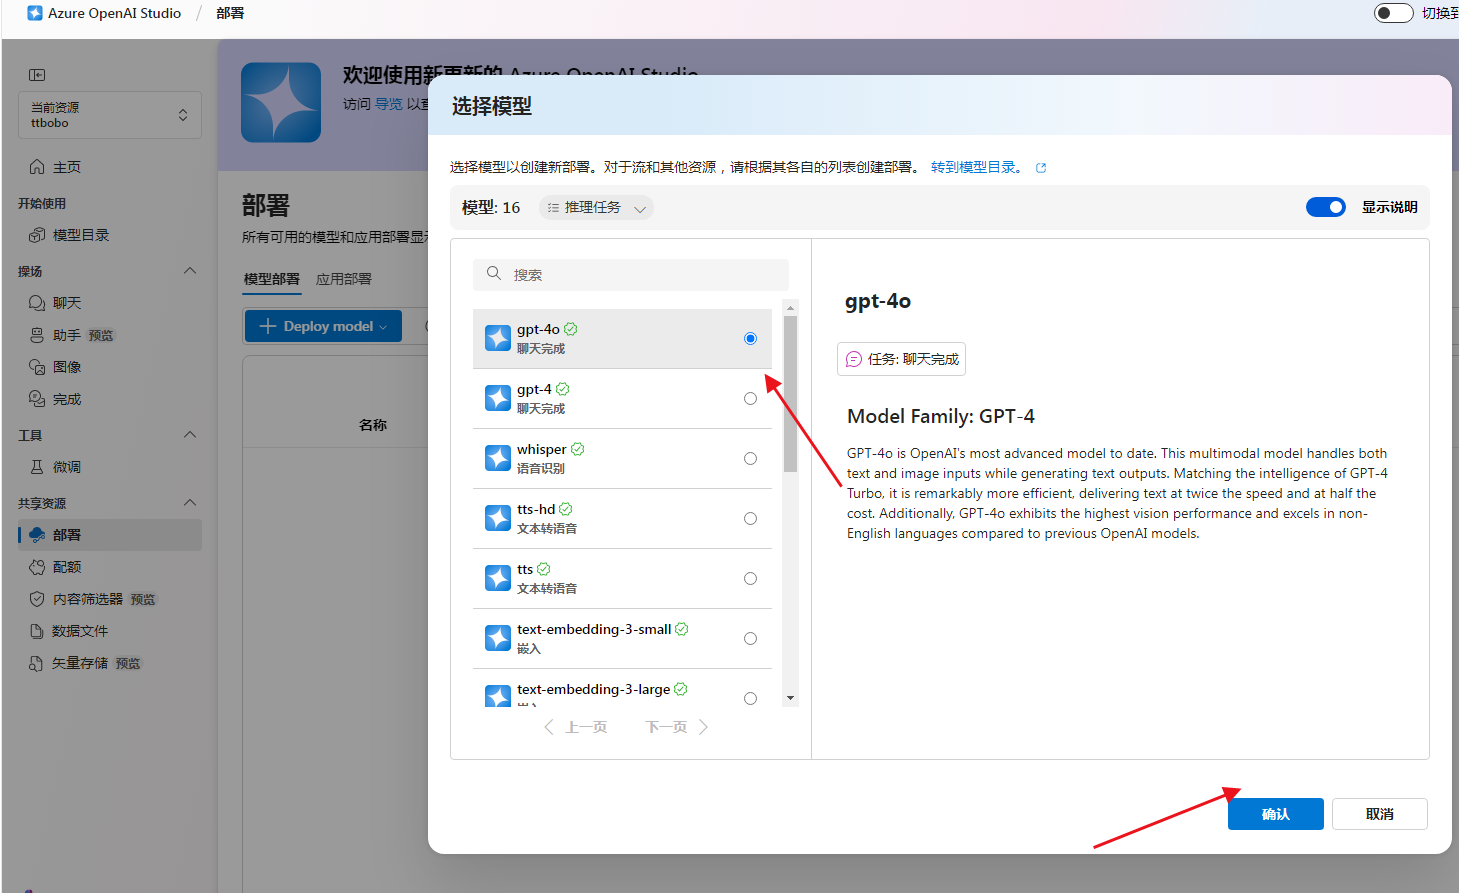Click the 导览 link in welcome banner
Viewport: 1459px width, 893px height.
coord(389,104)
